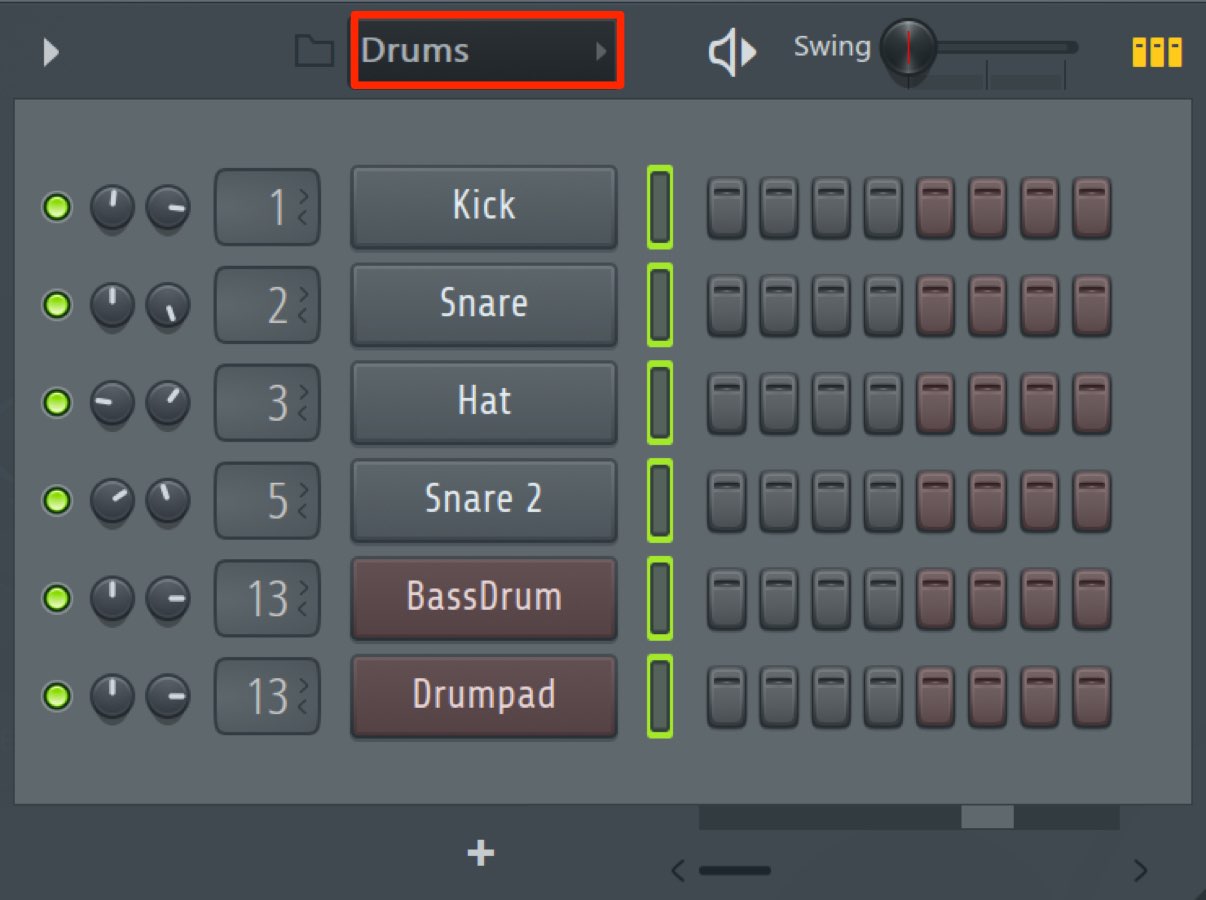Click the left scroll arrow at bottom

tap(678, 870)
